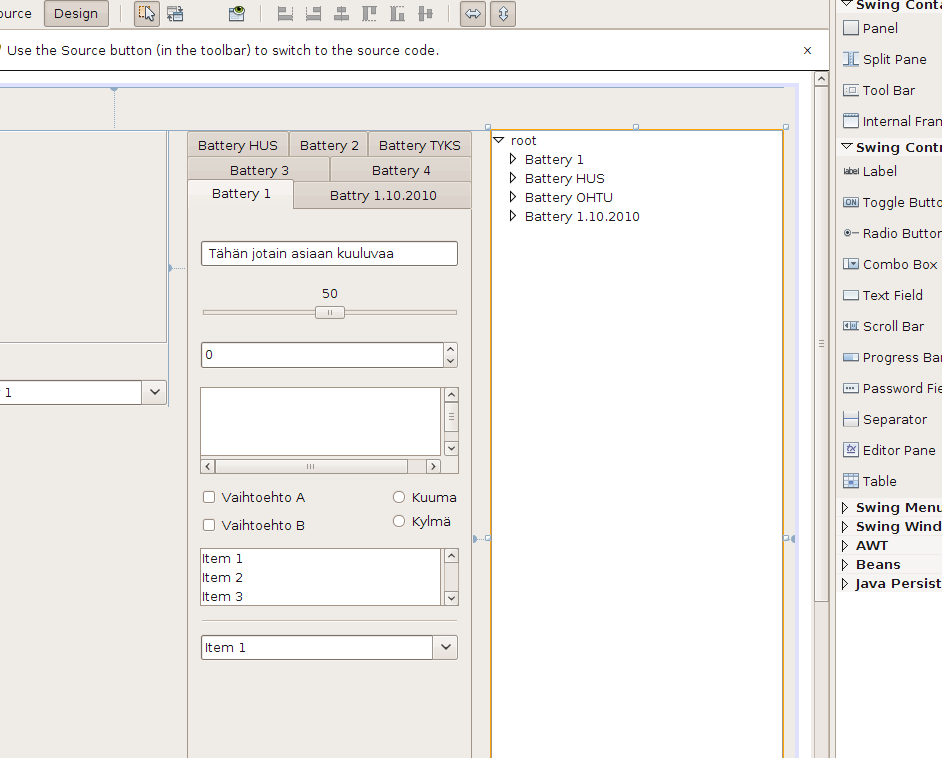Align components left in column
942x758 pixels.
[285, 13]
